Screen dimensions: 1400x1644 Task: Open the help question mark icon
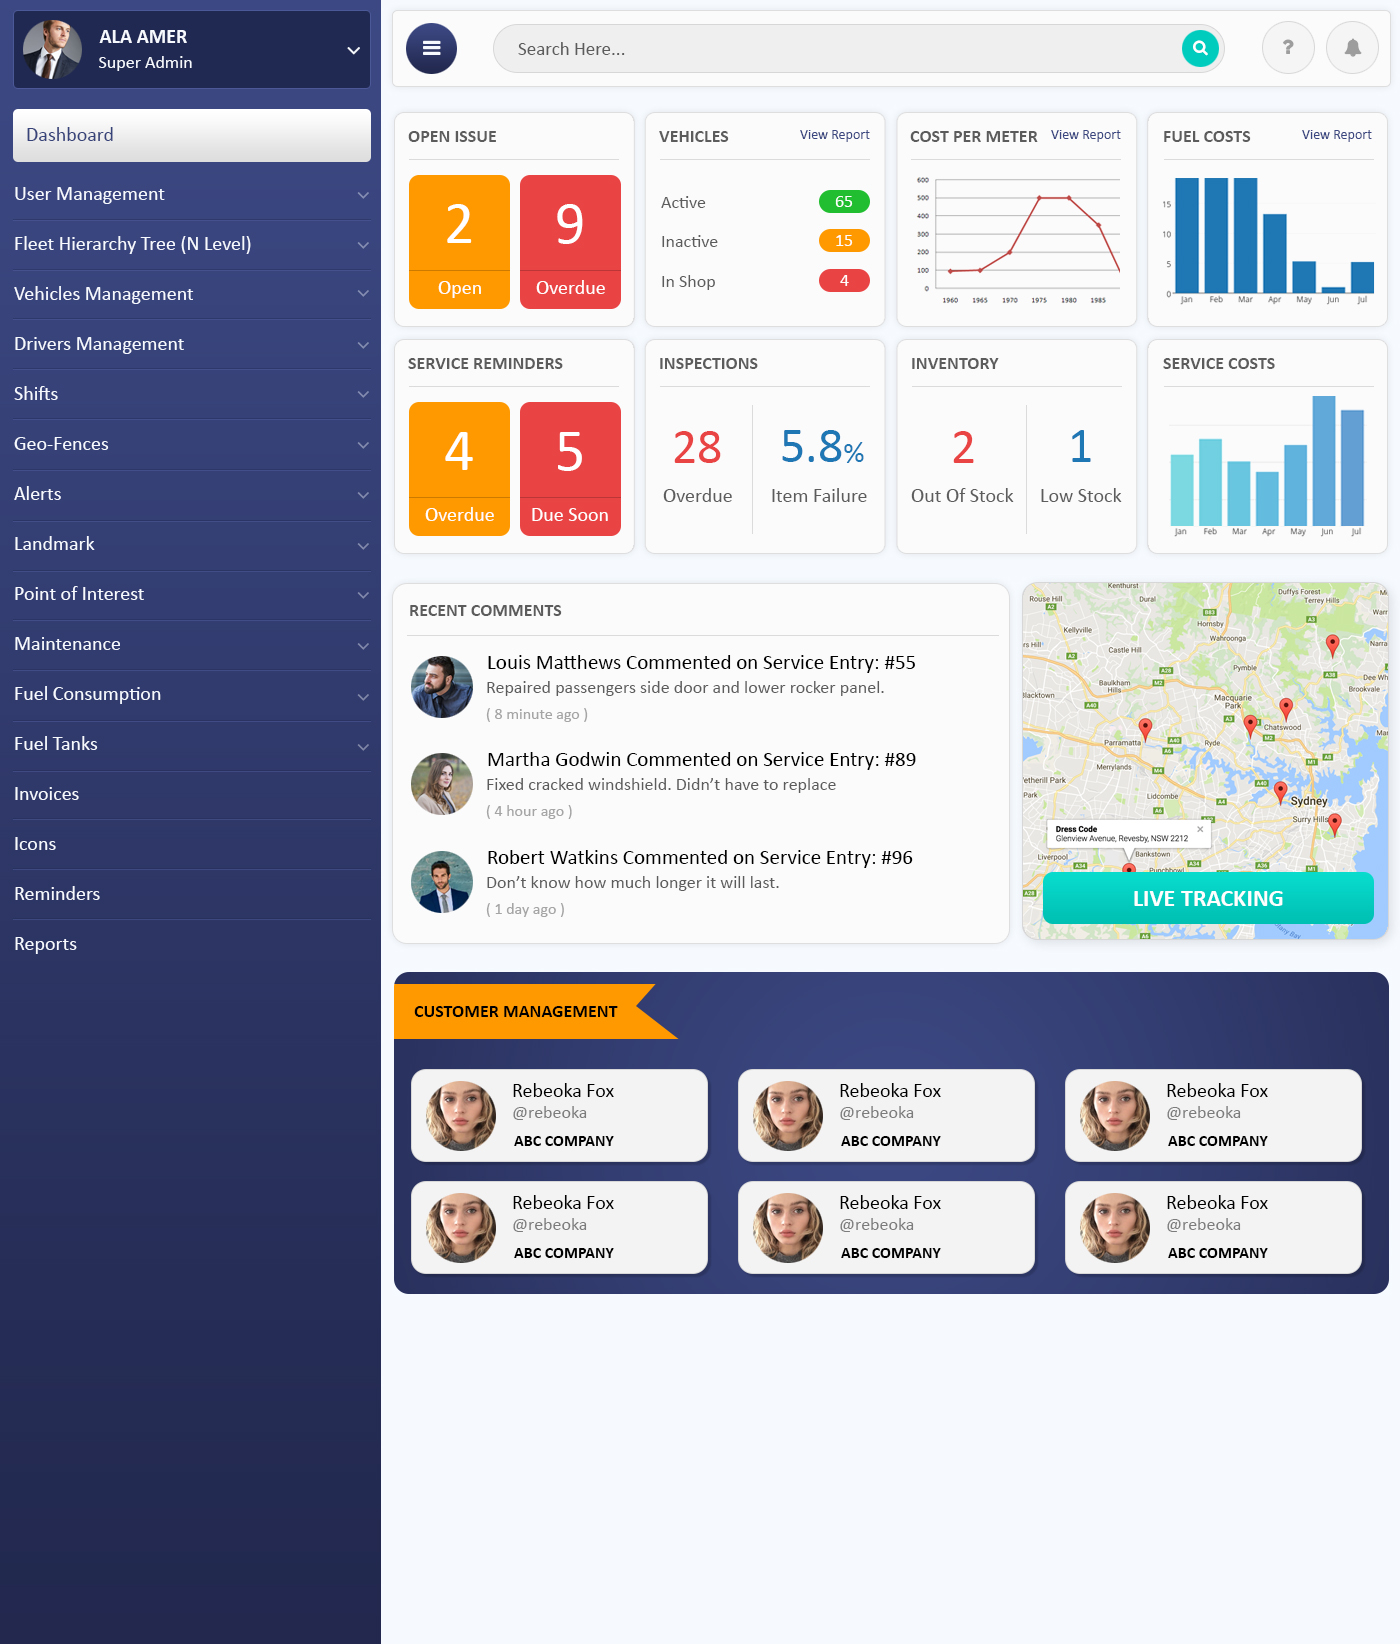tap(1288, 48)
